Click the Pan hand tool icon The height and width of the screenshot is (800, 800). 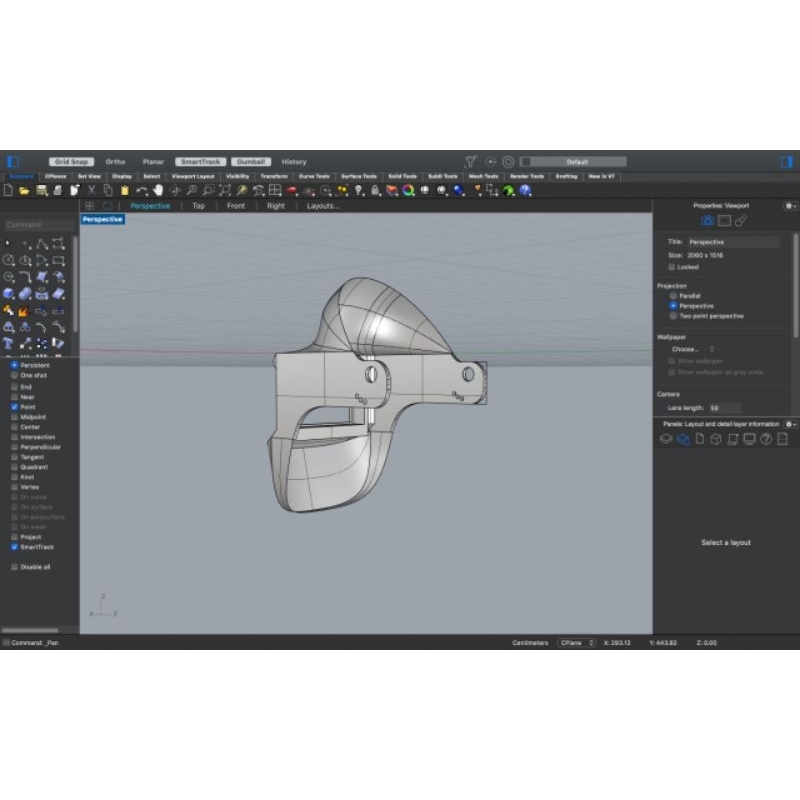(157, 190)
